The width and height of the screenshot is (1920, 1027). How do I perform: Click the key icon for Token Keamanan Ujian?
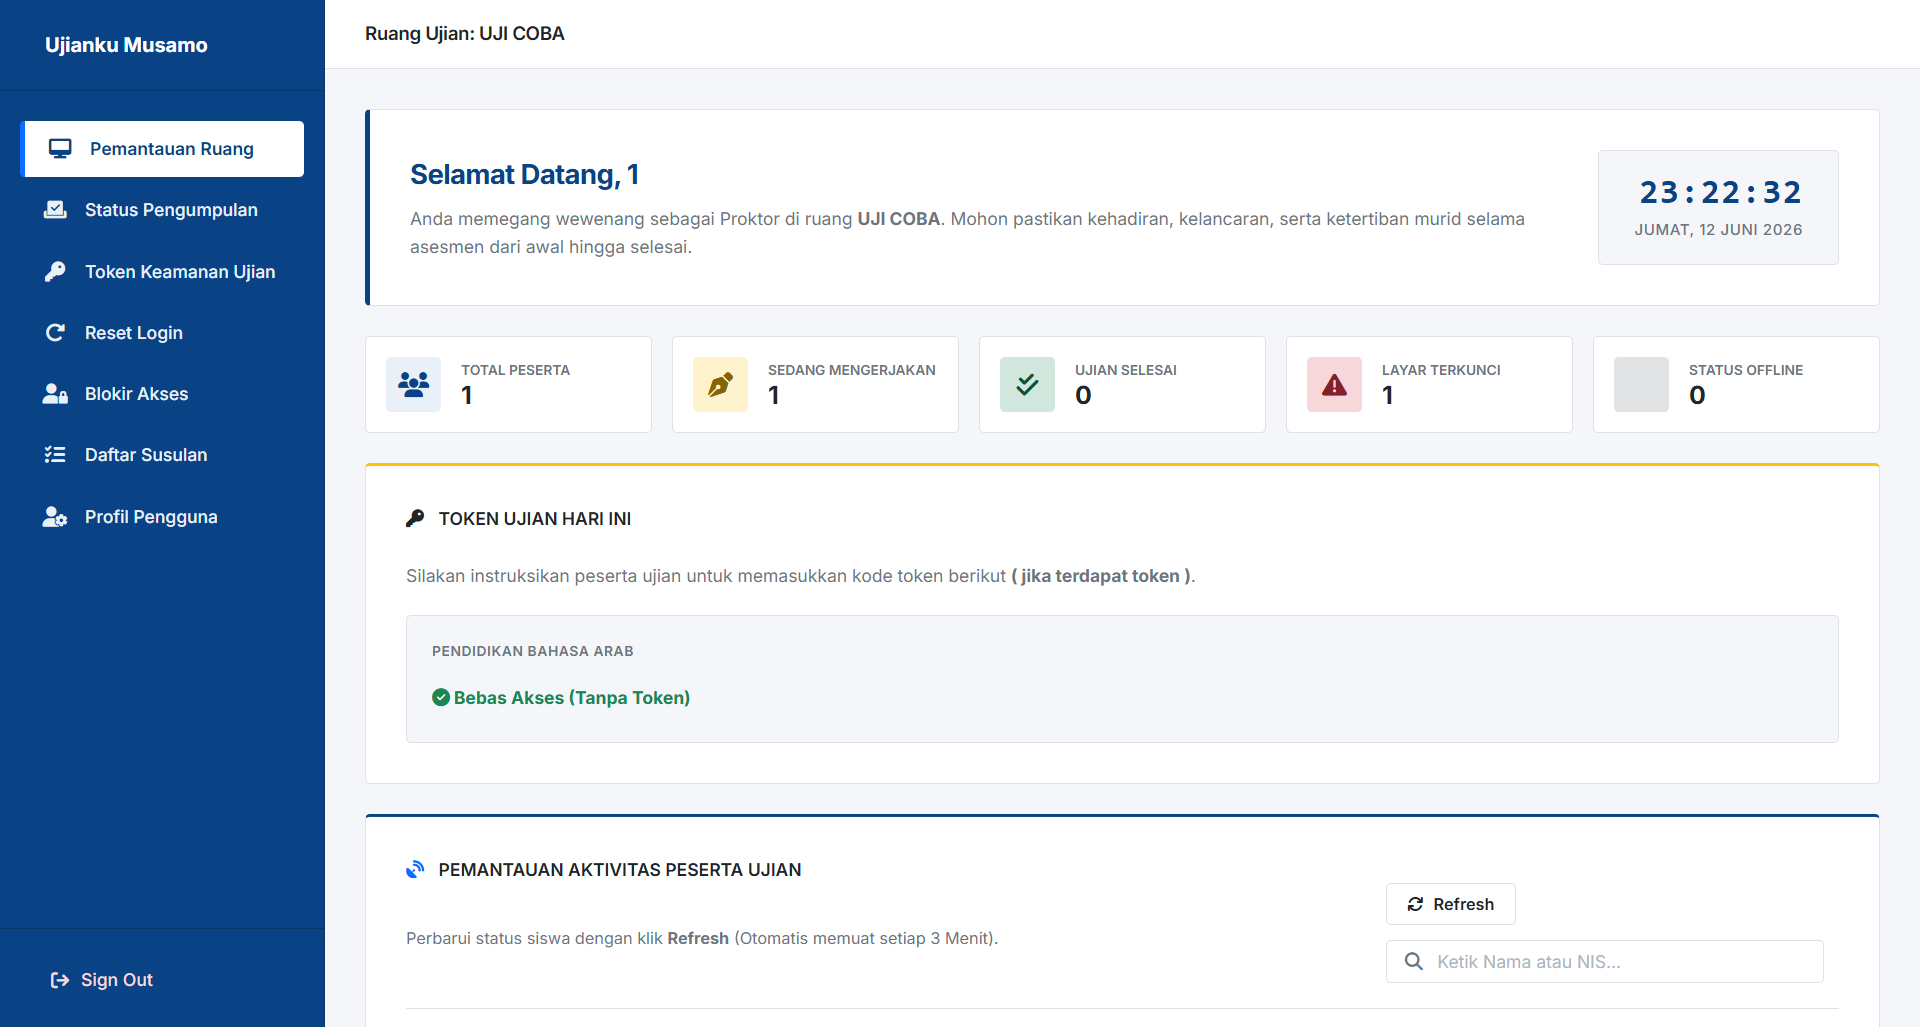55,272
